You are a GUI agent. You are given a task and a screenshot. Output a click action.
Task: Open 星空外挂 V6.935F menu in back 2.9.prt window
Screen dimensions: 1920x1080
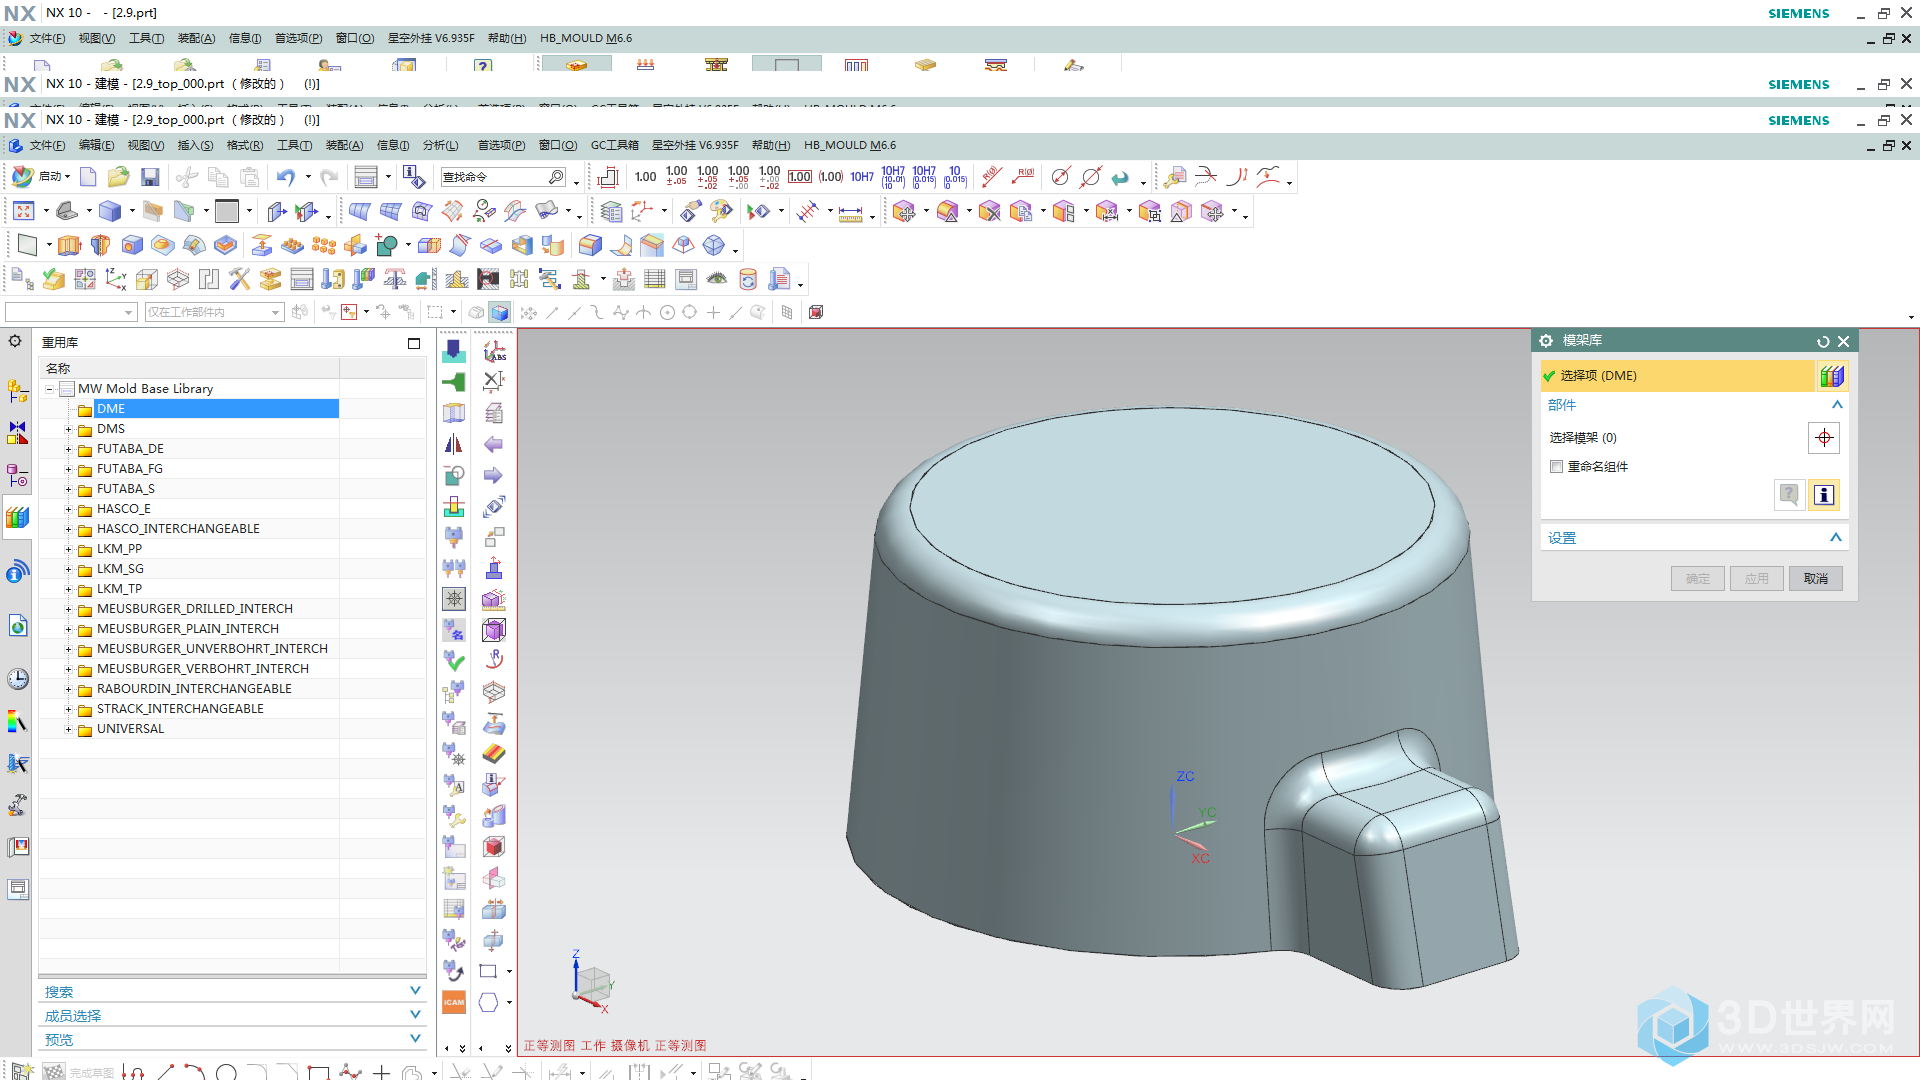coord(431,39)
